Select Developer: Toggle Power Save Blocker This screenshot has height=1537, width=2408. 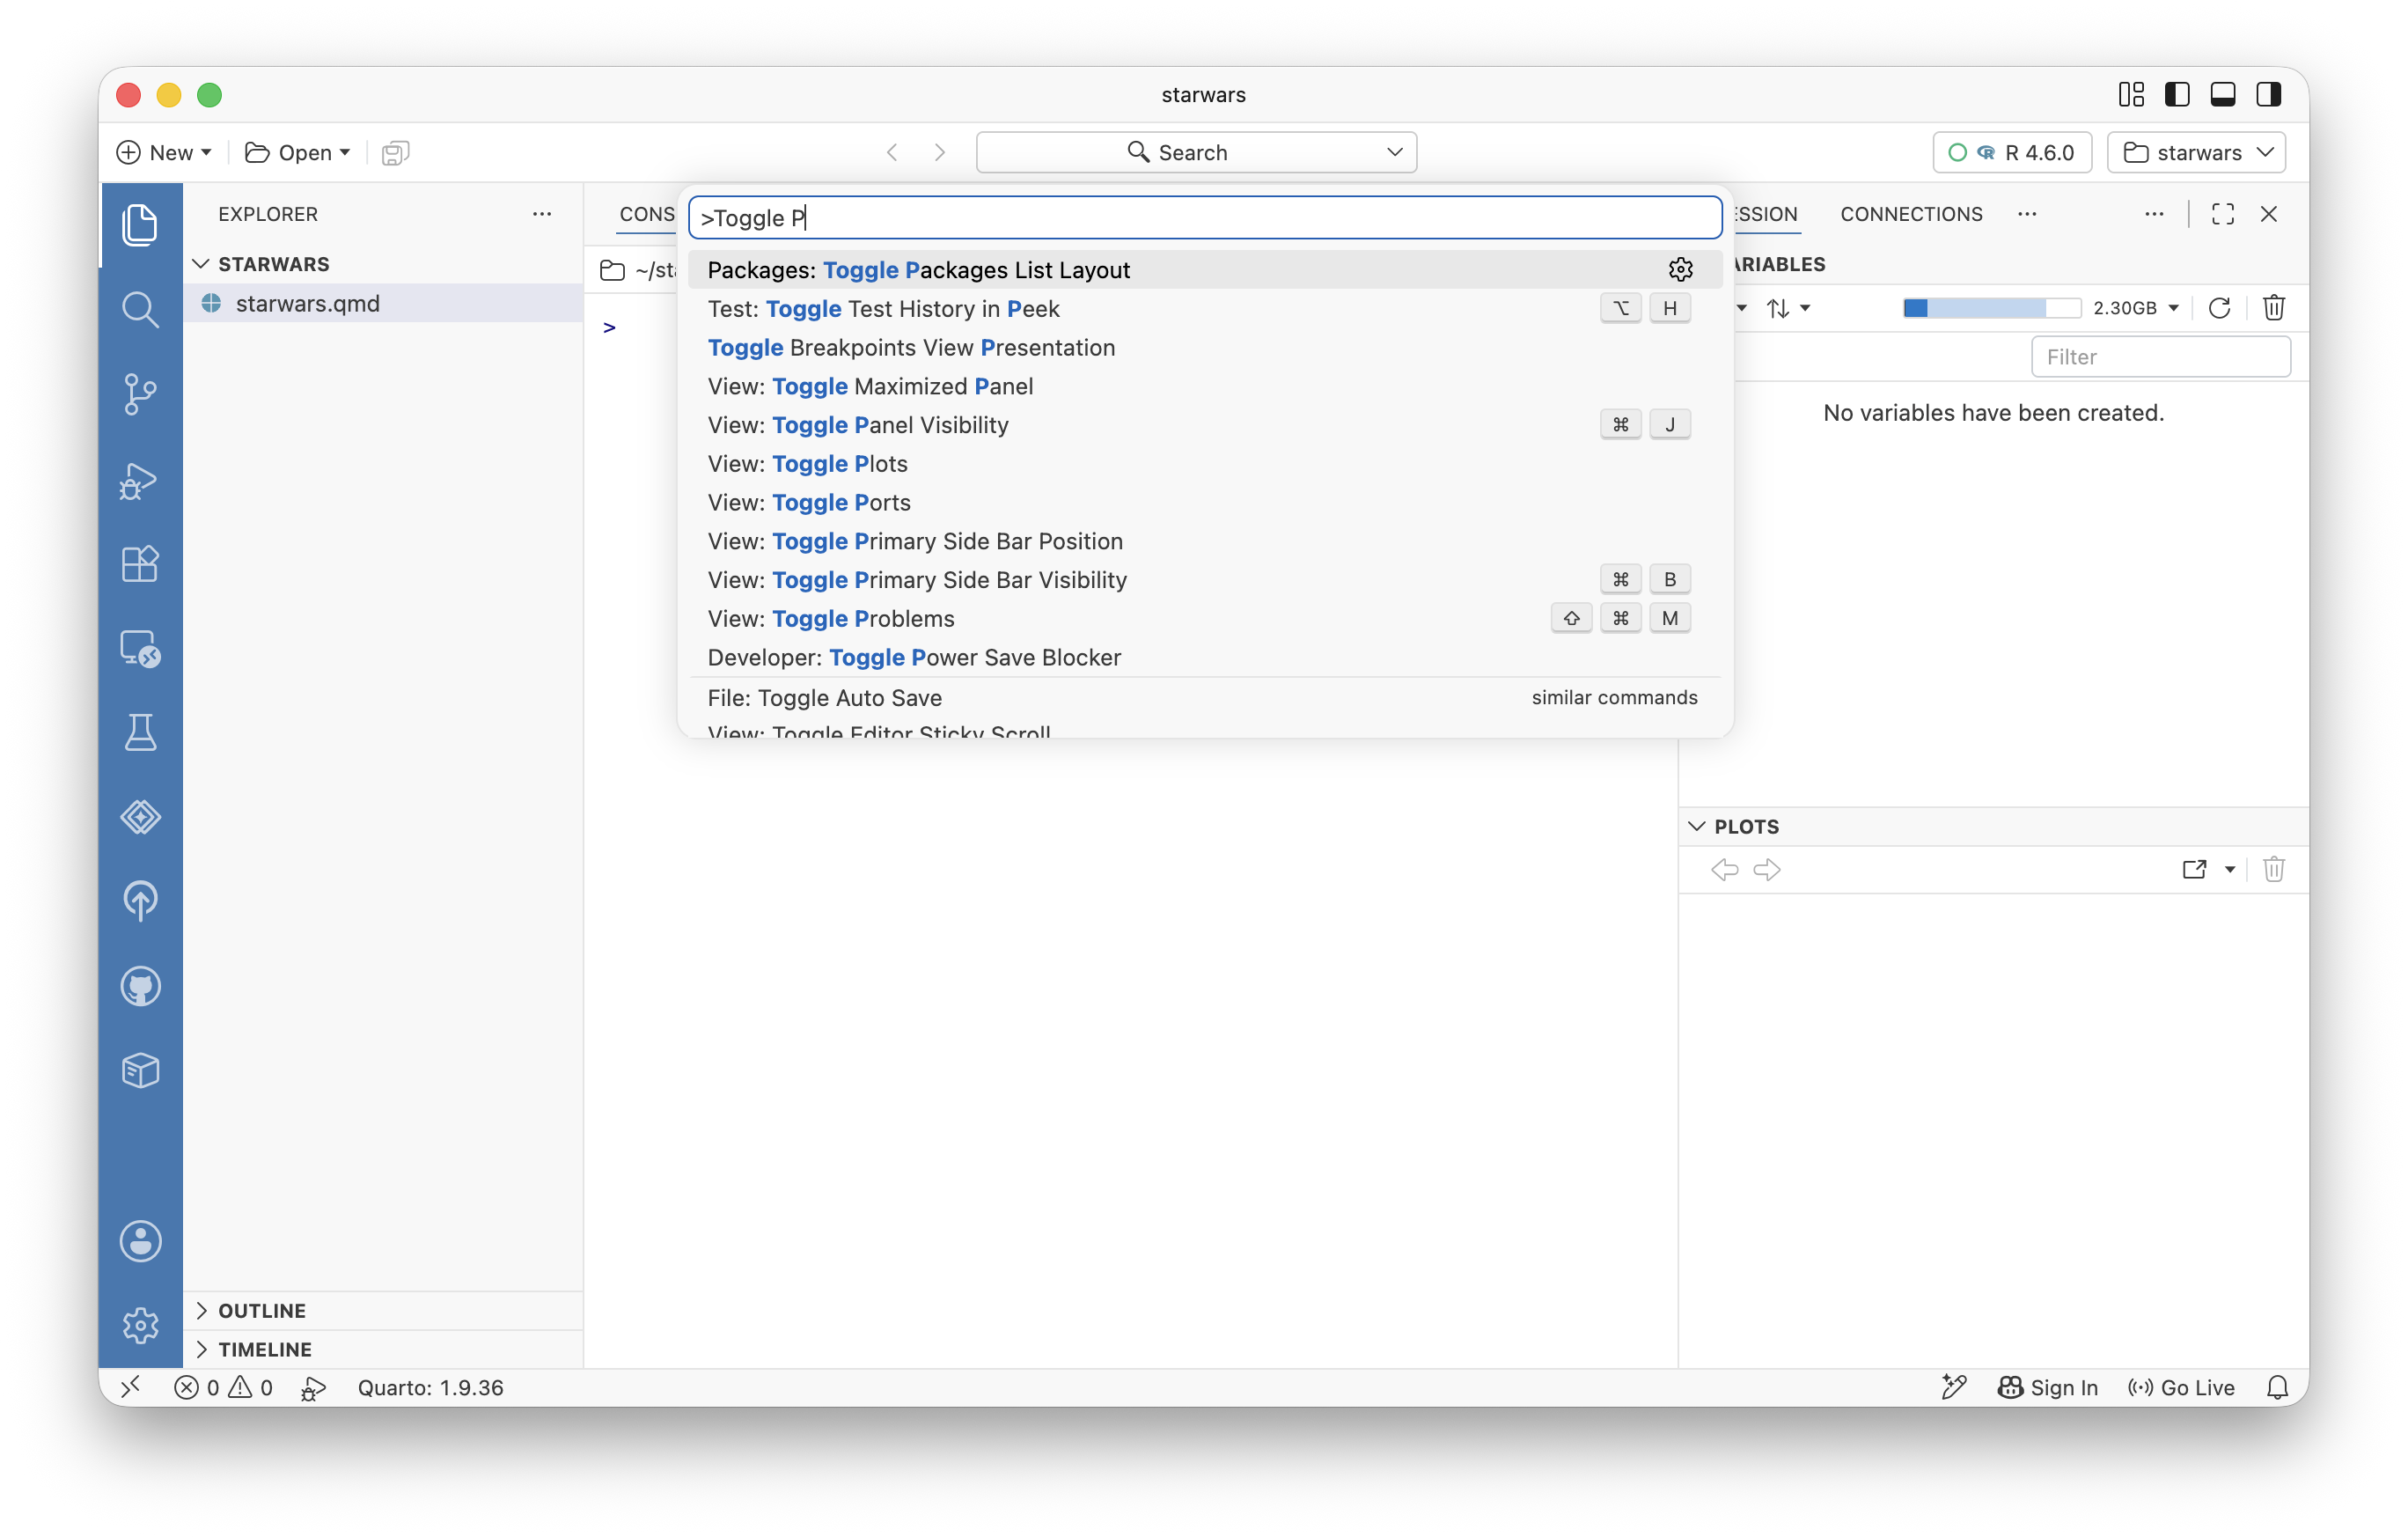[1204, 658]
